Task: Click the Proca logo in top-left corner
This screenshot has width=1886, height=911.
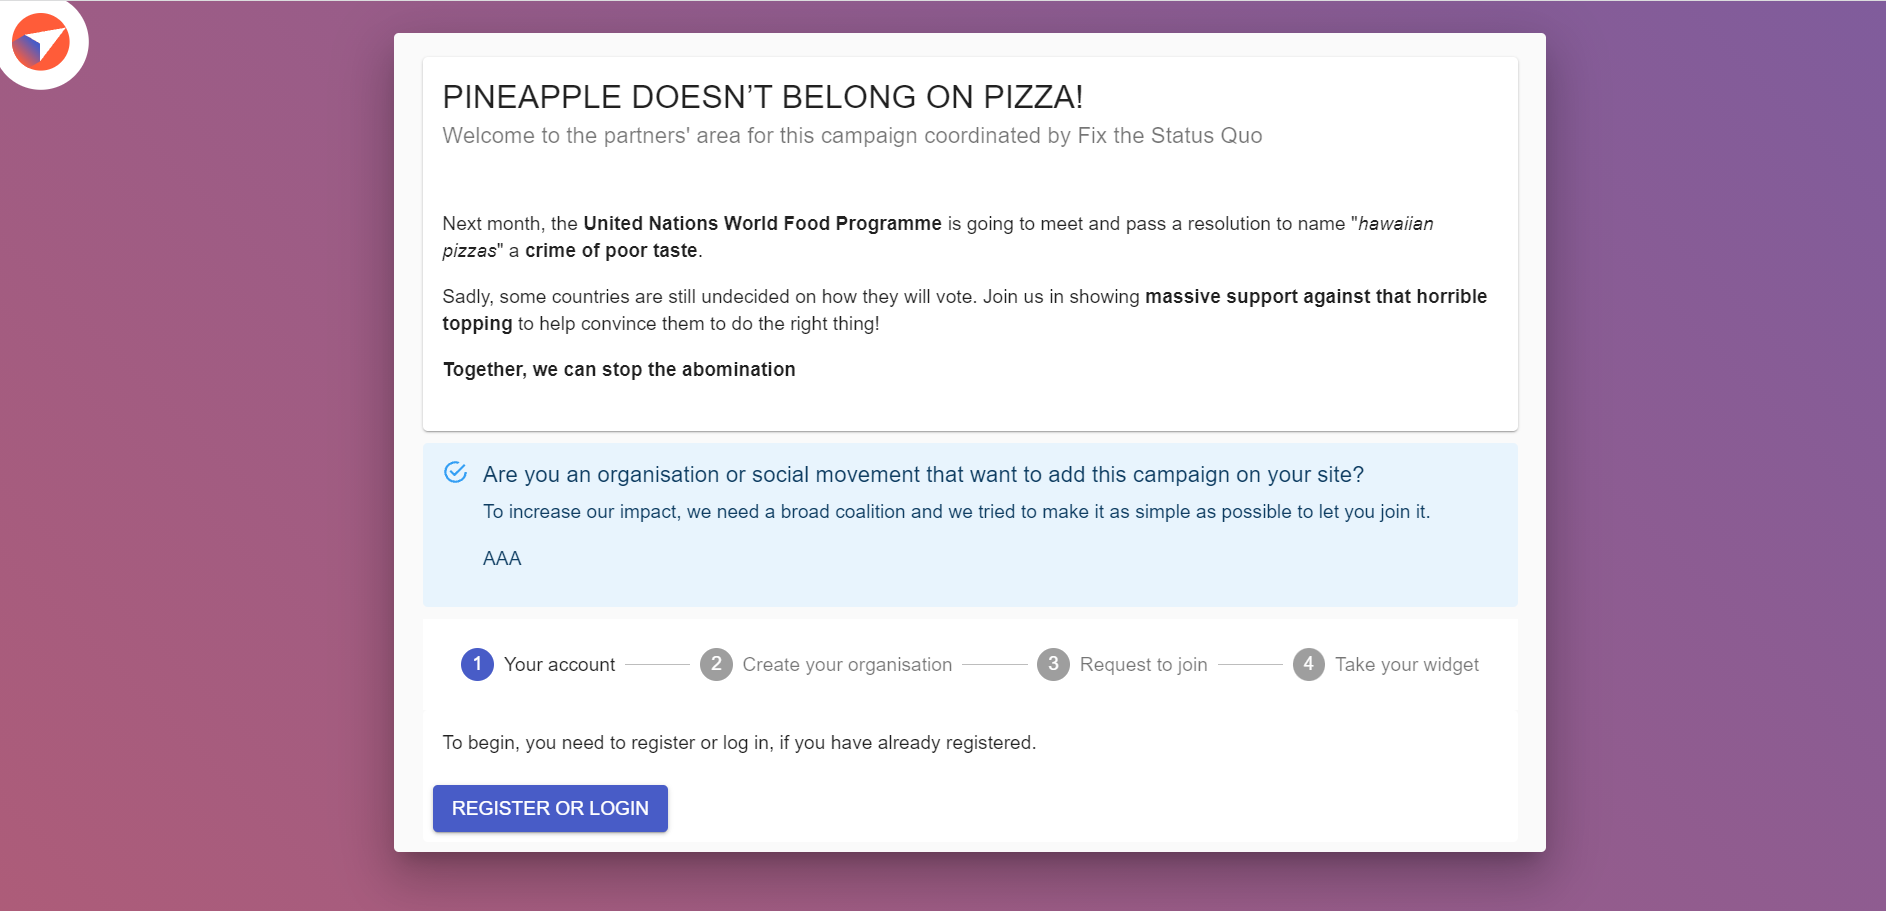Action: pyautogui.click(x=41, y=43)
